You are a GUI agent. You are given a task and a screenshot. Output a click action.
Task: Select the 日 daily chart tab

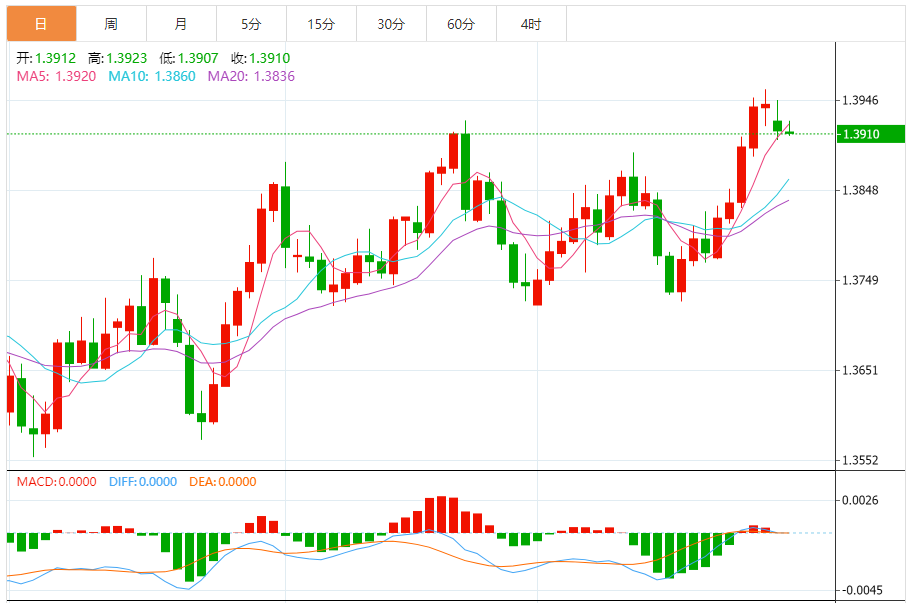(x=41, y=24)
